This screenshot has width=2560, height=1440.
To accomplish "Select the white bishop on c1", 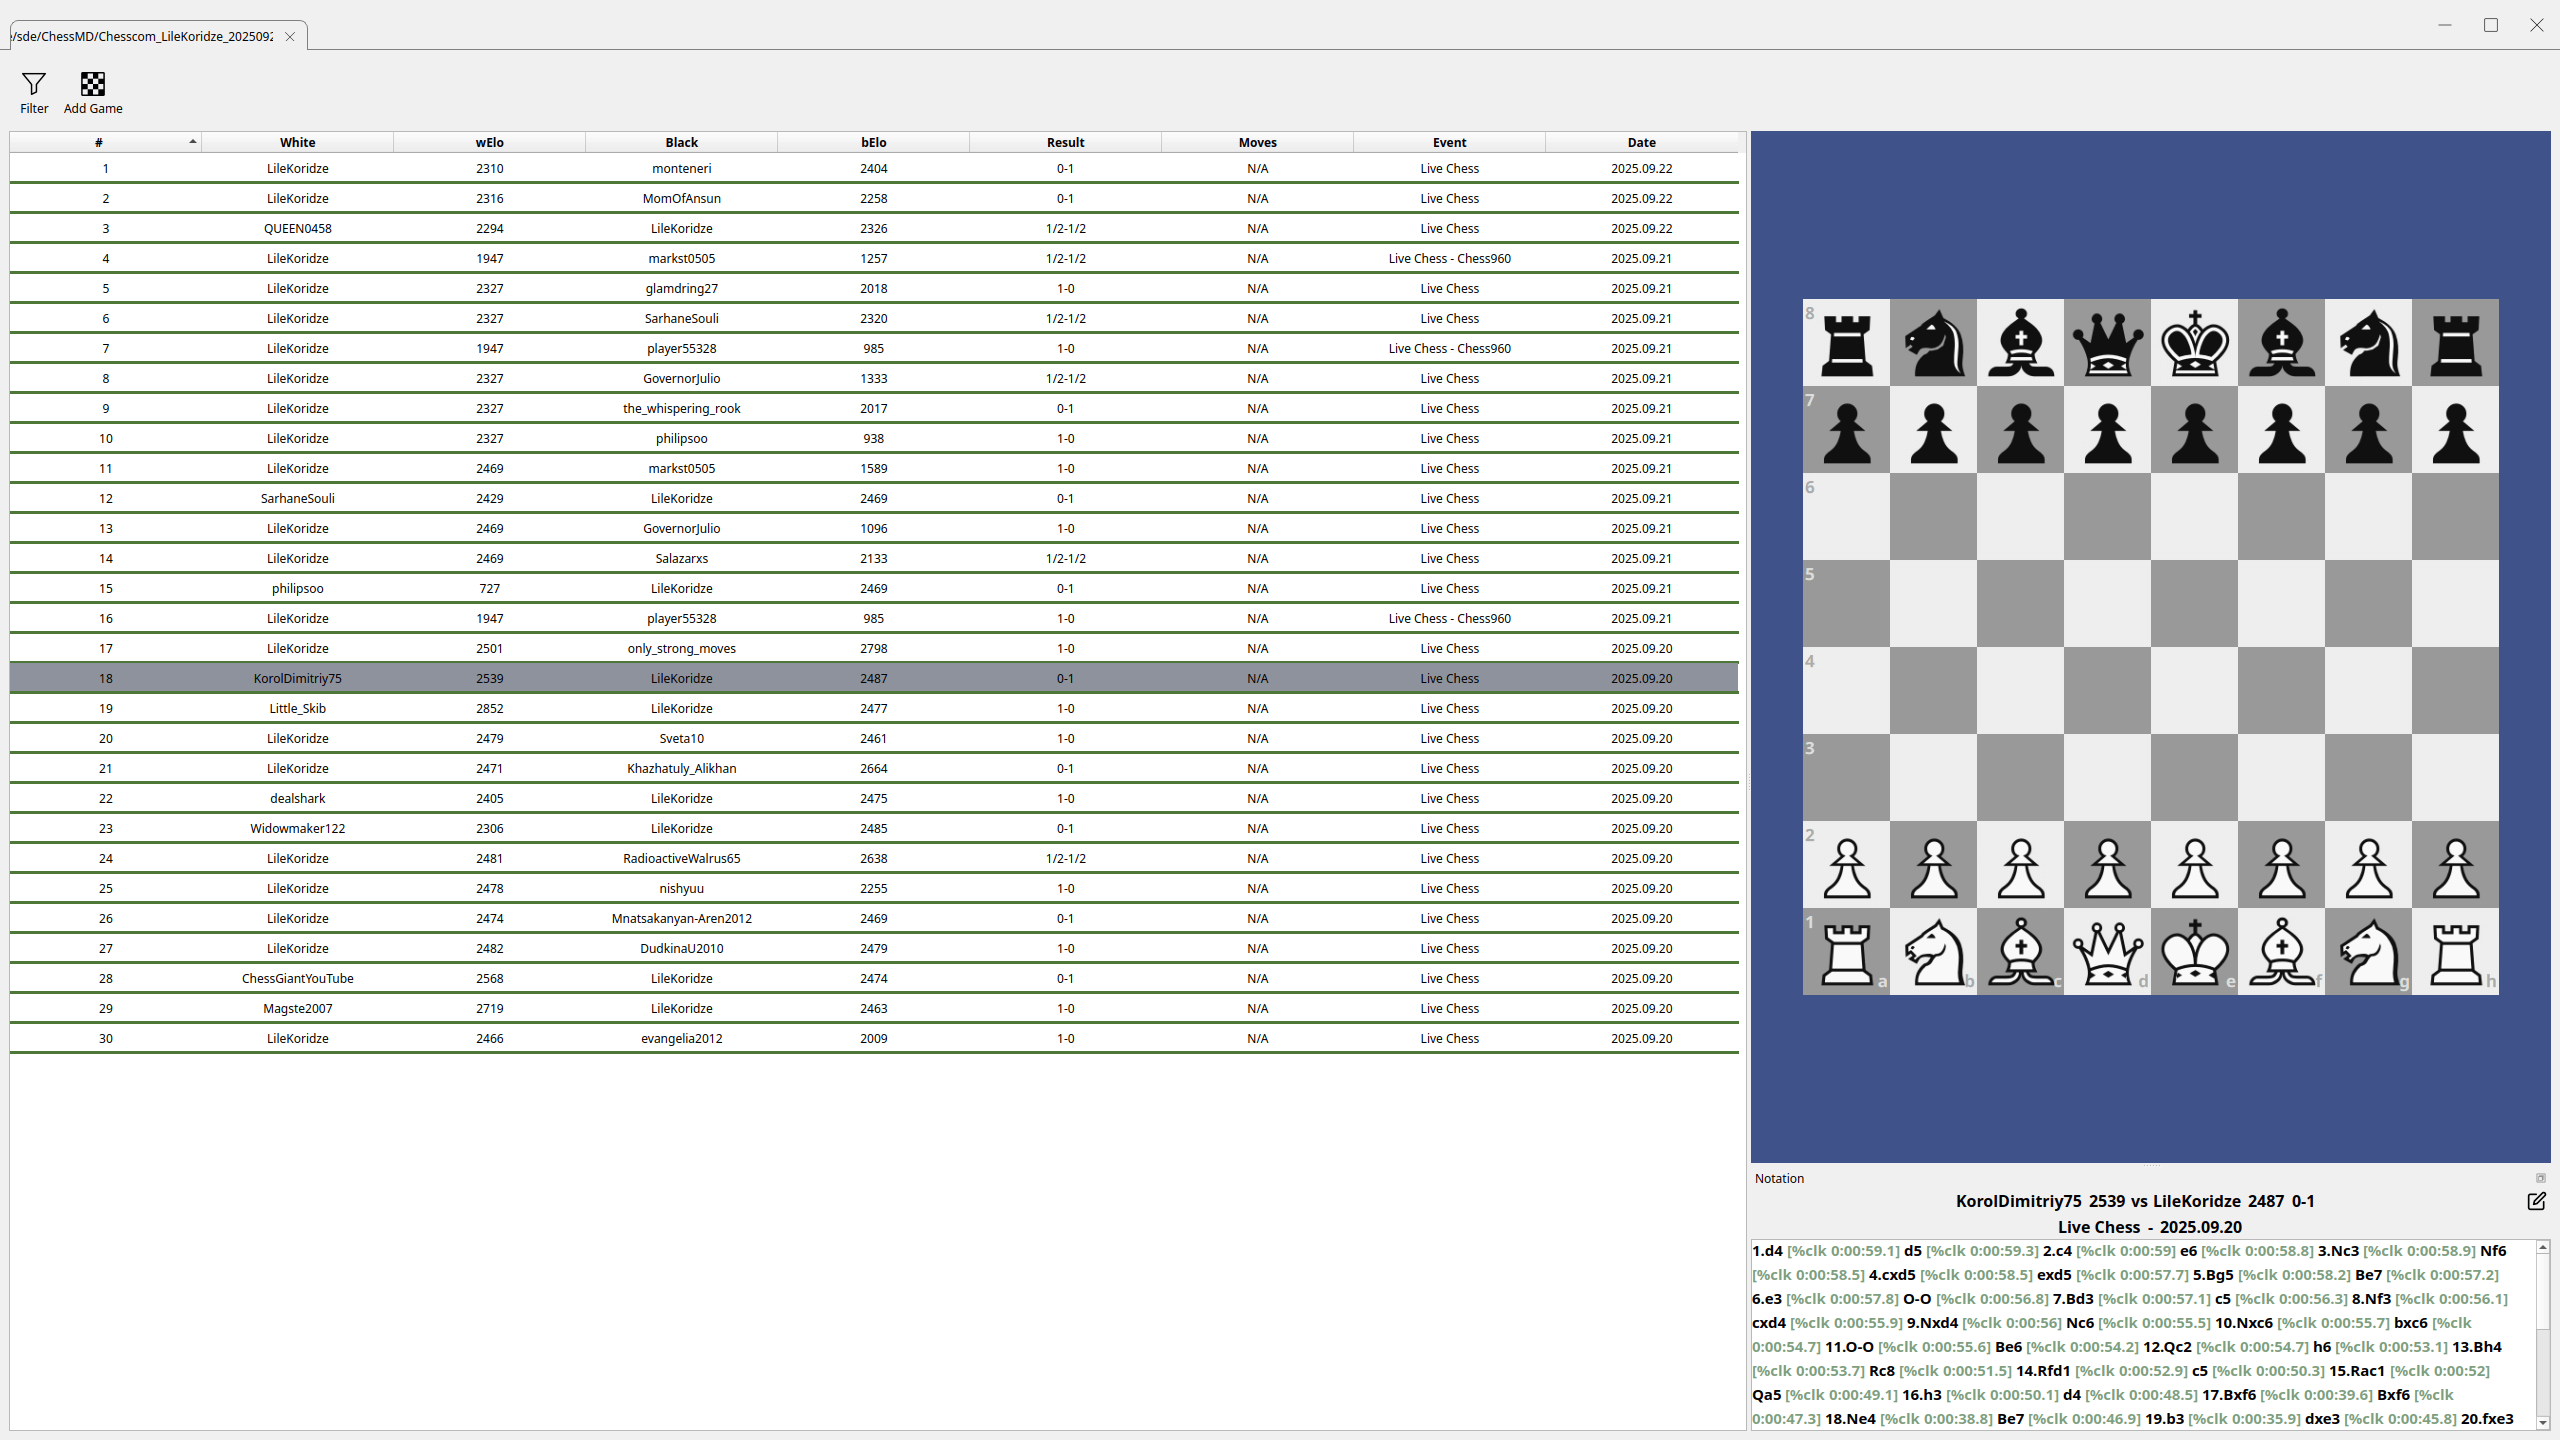I will tap(2020, 951).
